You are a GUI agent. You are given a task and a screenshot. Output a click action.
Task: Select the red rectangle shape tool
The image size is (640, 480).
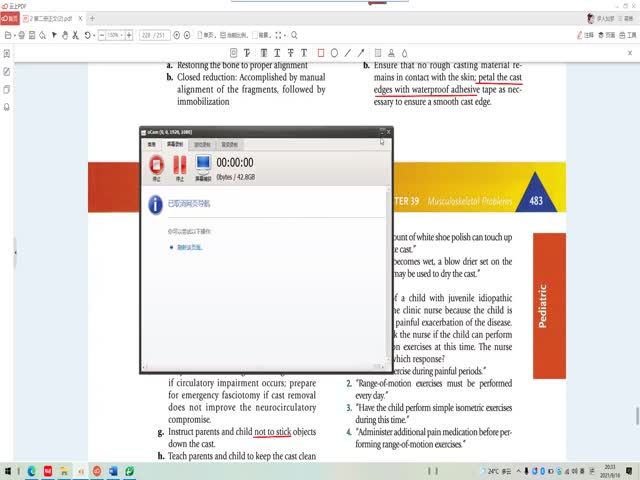point(321,53)
